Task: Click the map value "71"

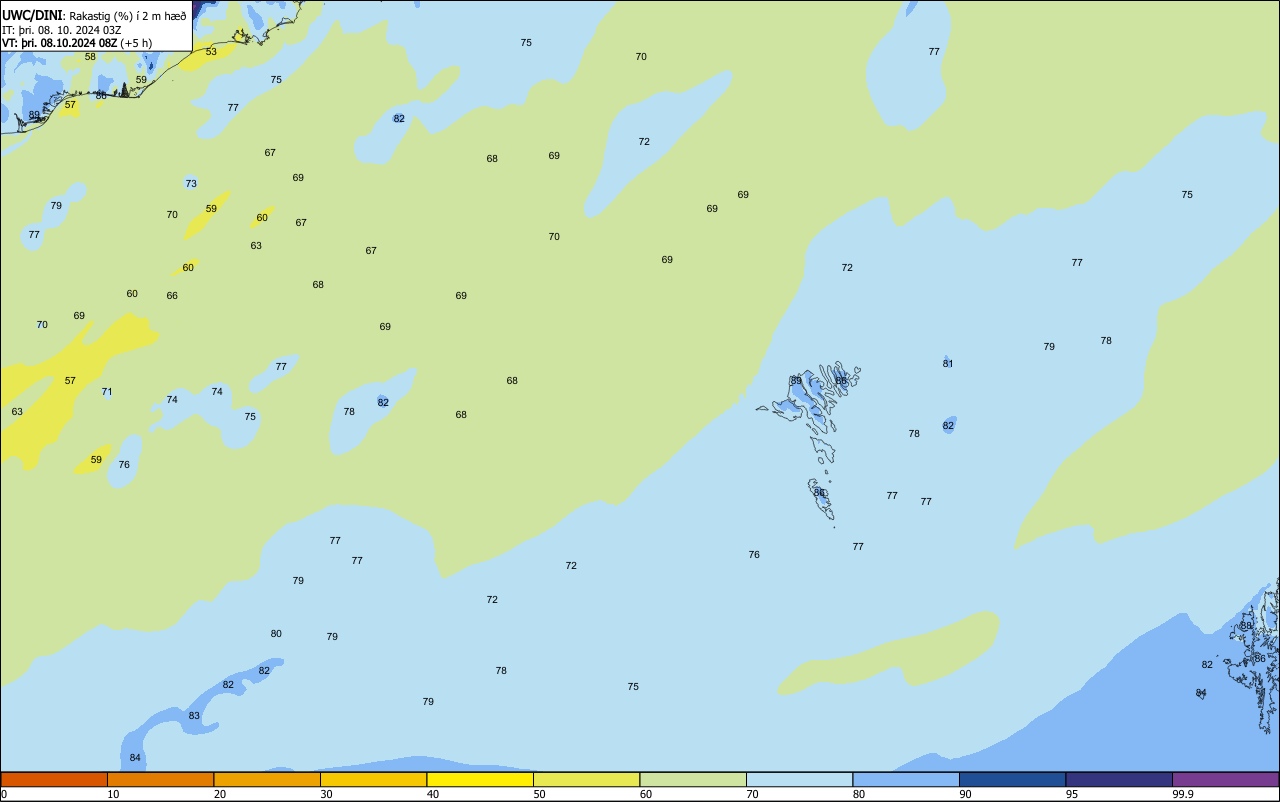Action: click(x=107, y=392)
